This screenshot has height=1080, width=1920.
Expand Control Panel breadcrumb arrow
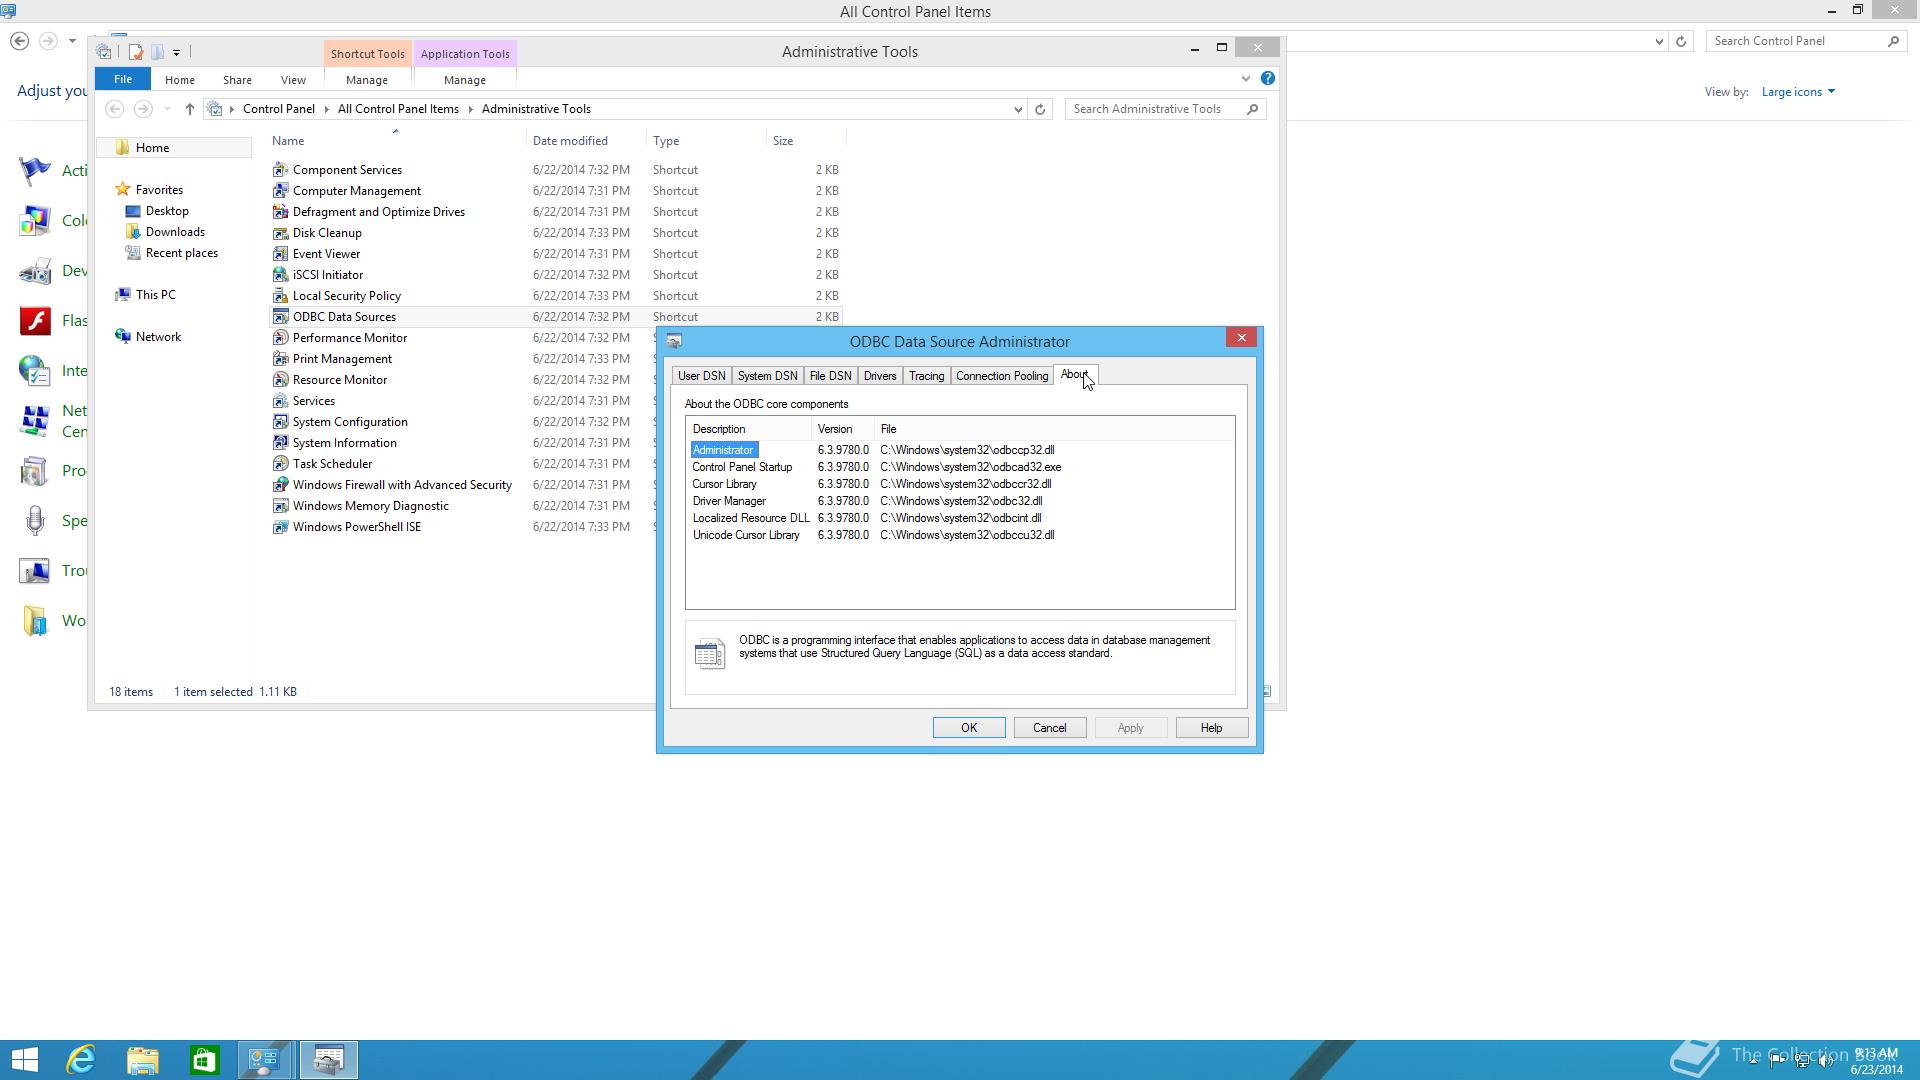326,109
